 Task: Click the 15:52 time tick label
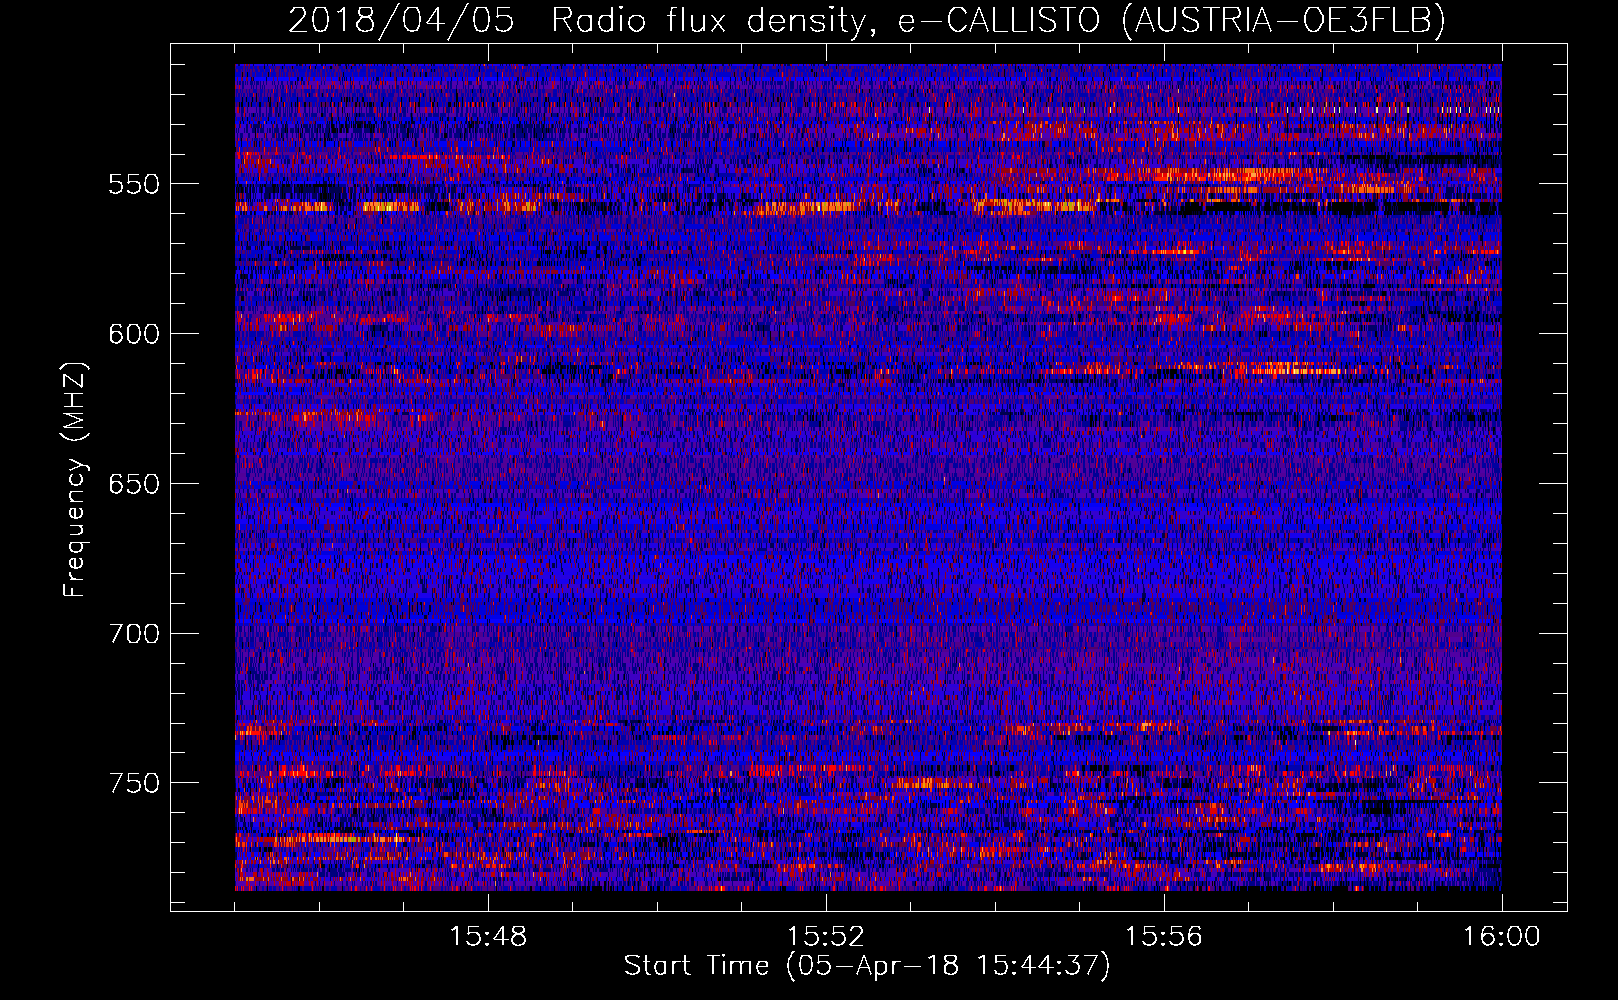(x=826, y=937)
